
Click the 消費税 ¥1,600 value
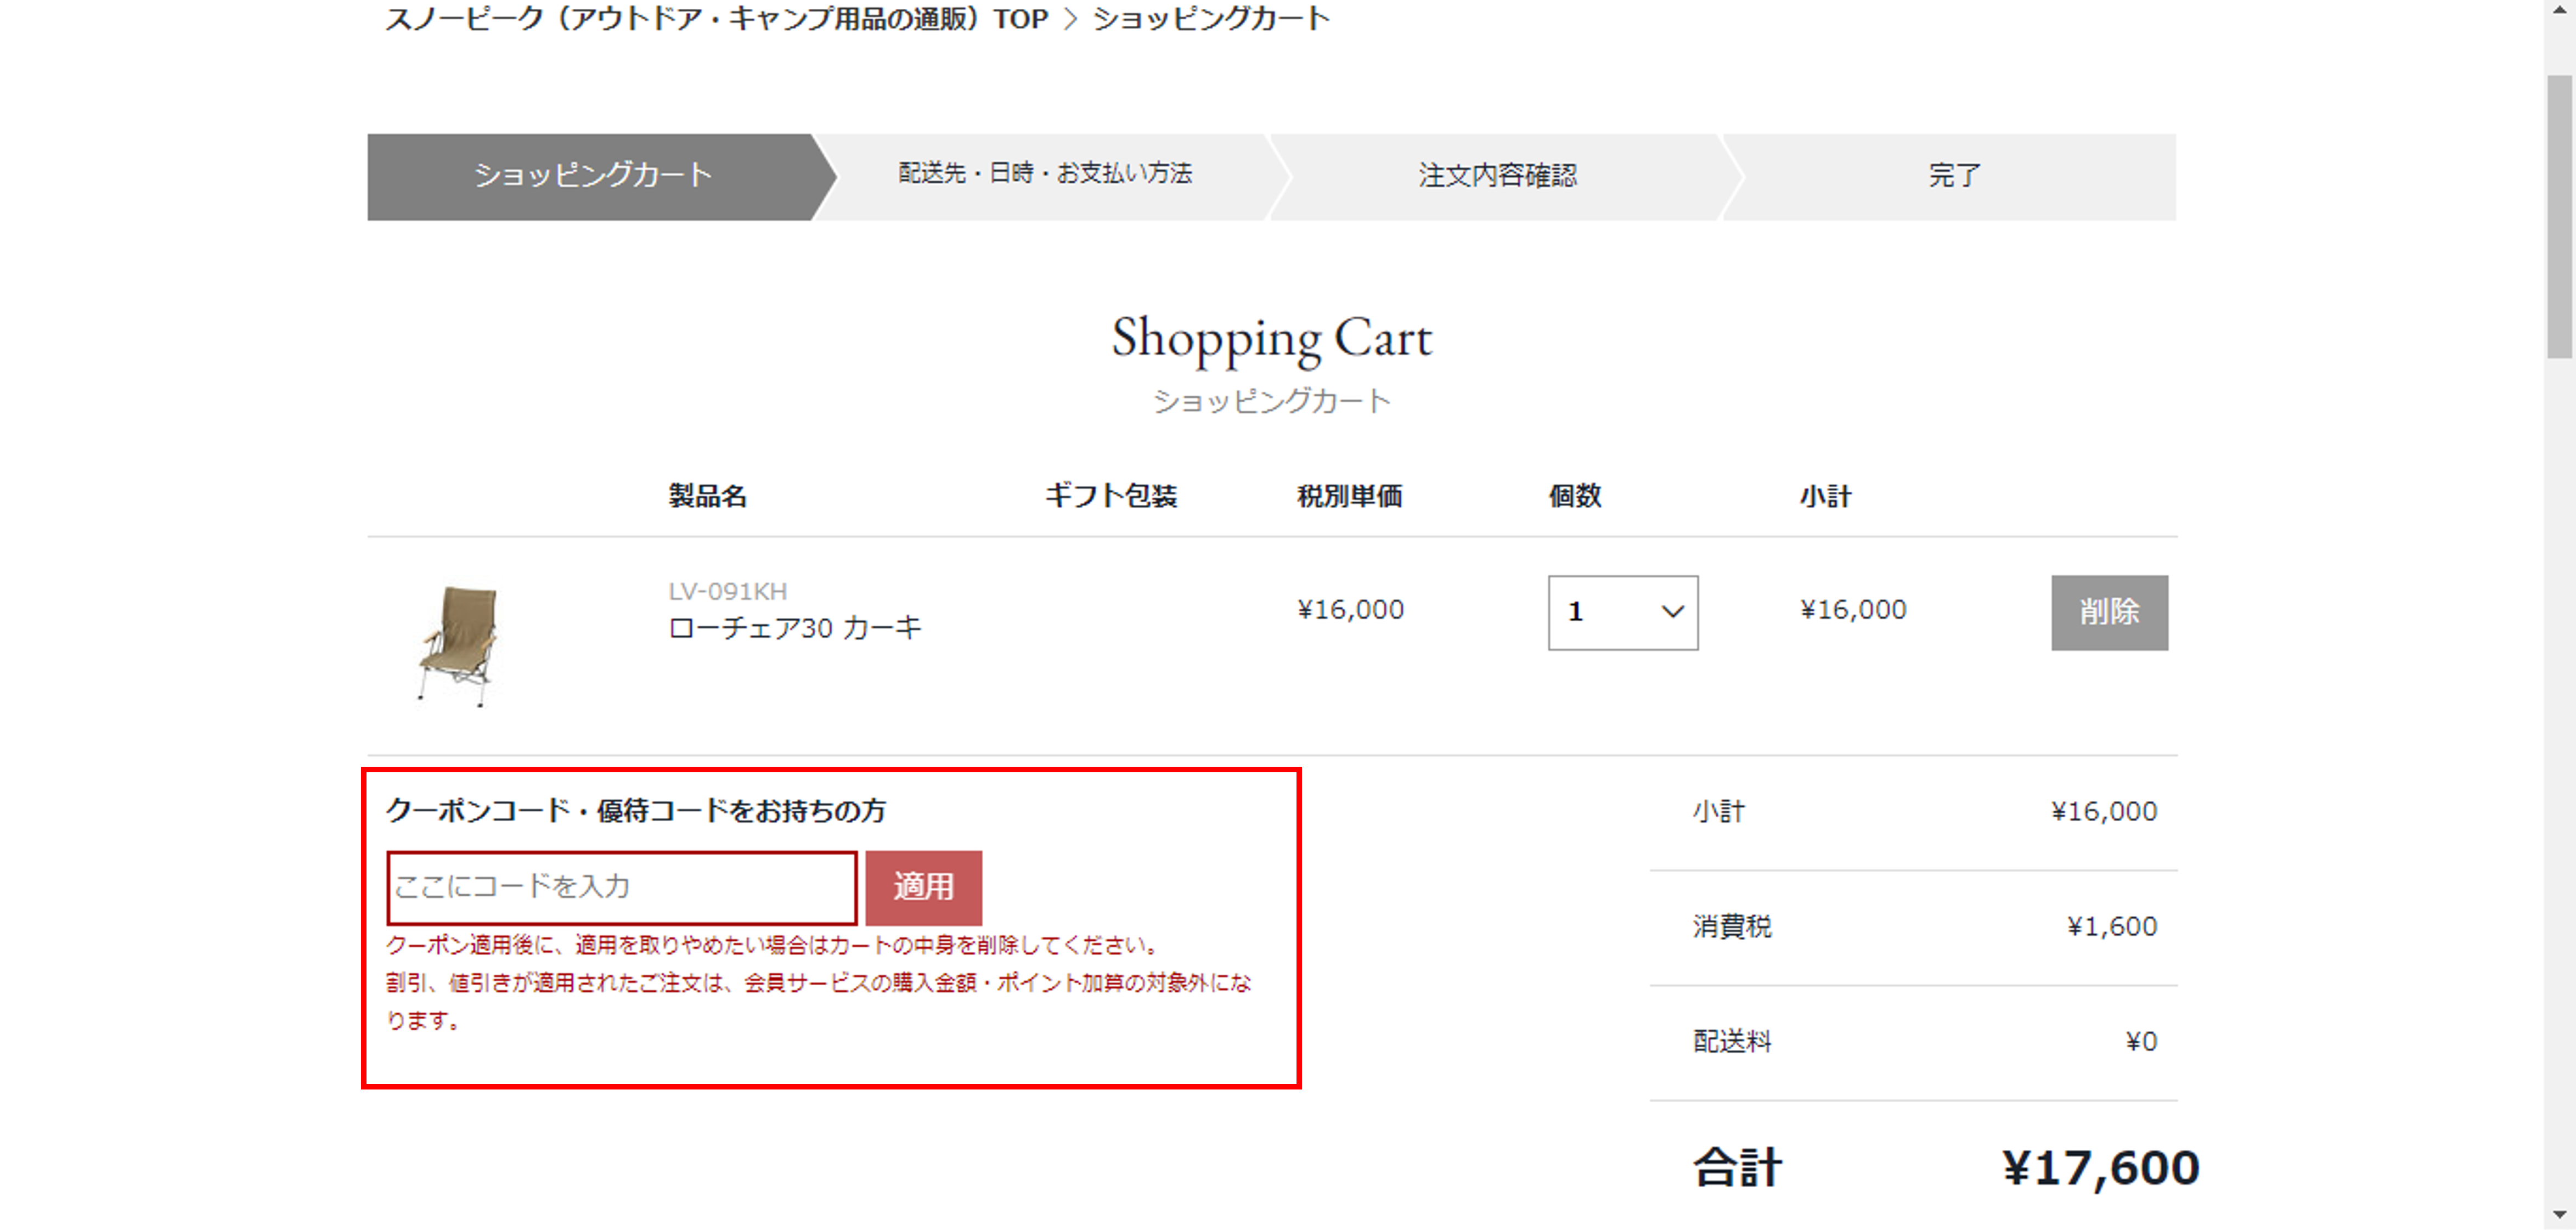(2111, 926)
